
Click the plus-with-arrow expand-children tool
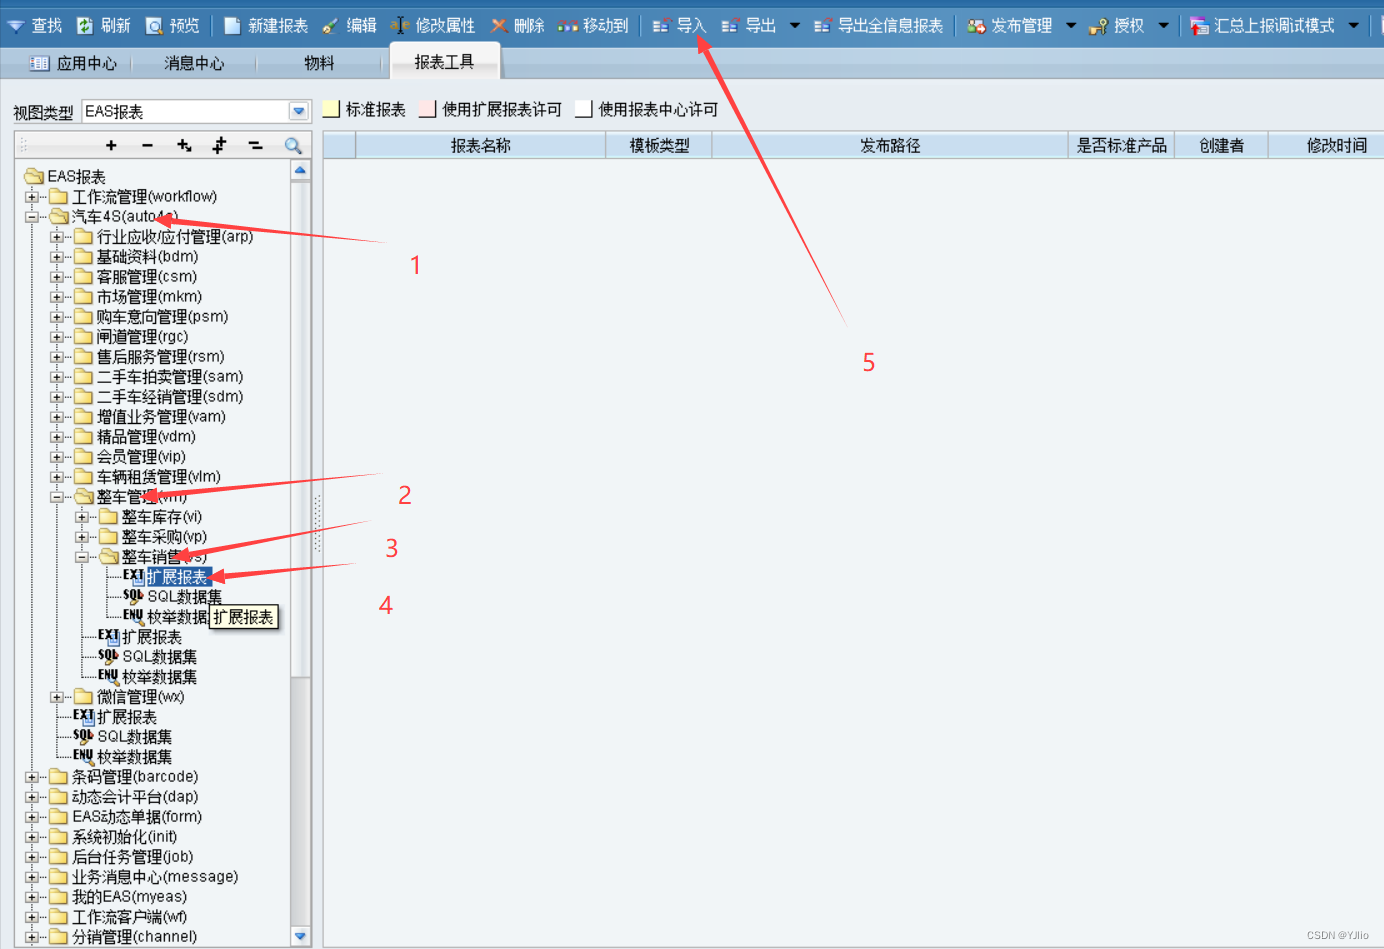tap(184, 146)
